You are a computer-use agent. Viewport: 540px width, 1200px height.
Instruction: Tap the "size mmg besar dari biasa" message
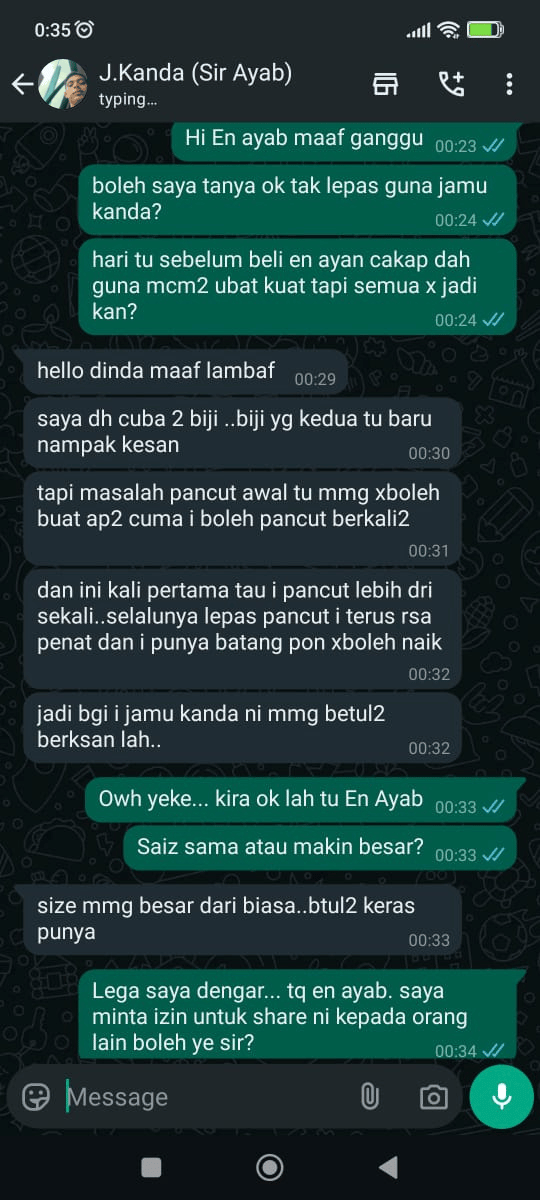(242, 920)
